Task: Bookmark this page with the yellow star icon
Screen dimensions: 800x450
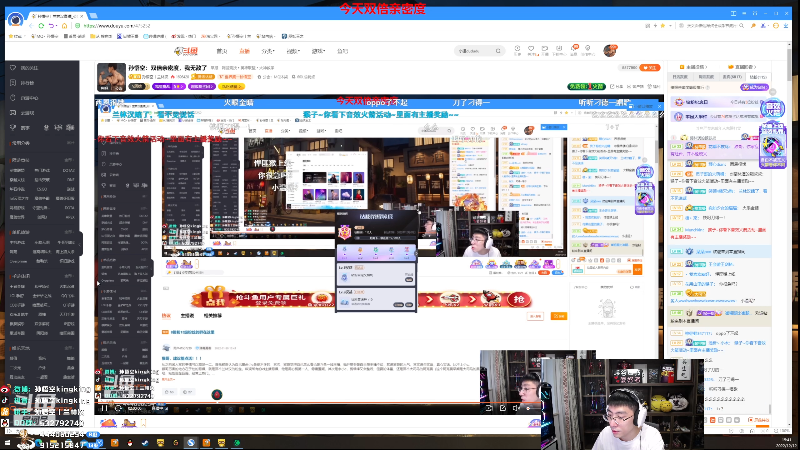Action: [x=663, y=26]
